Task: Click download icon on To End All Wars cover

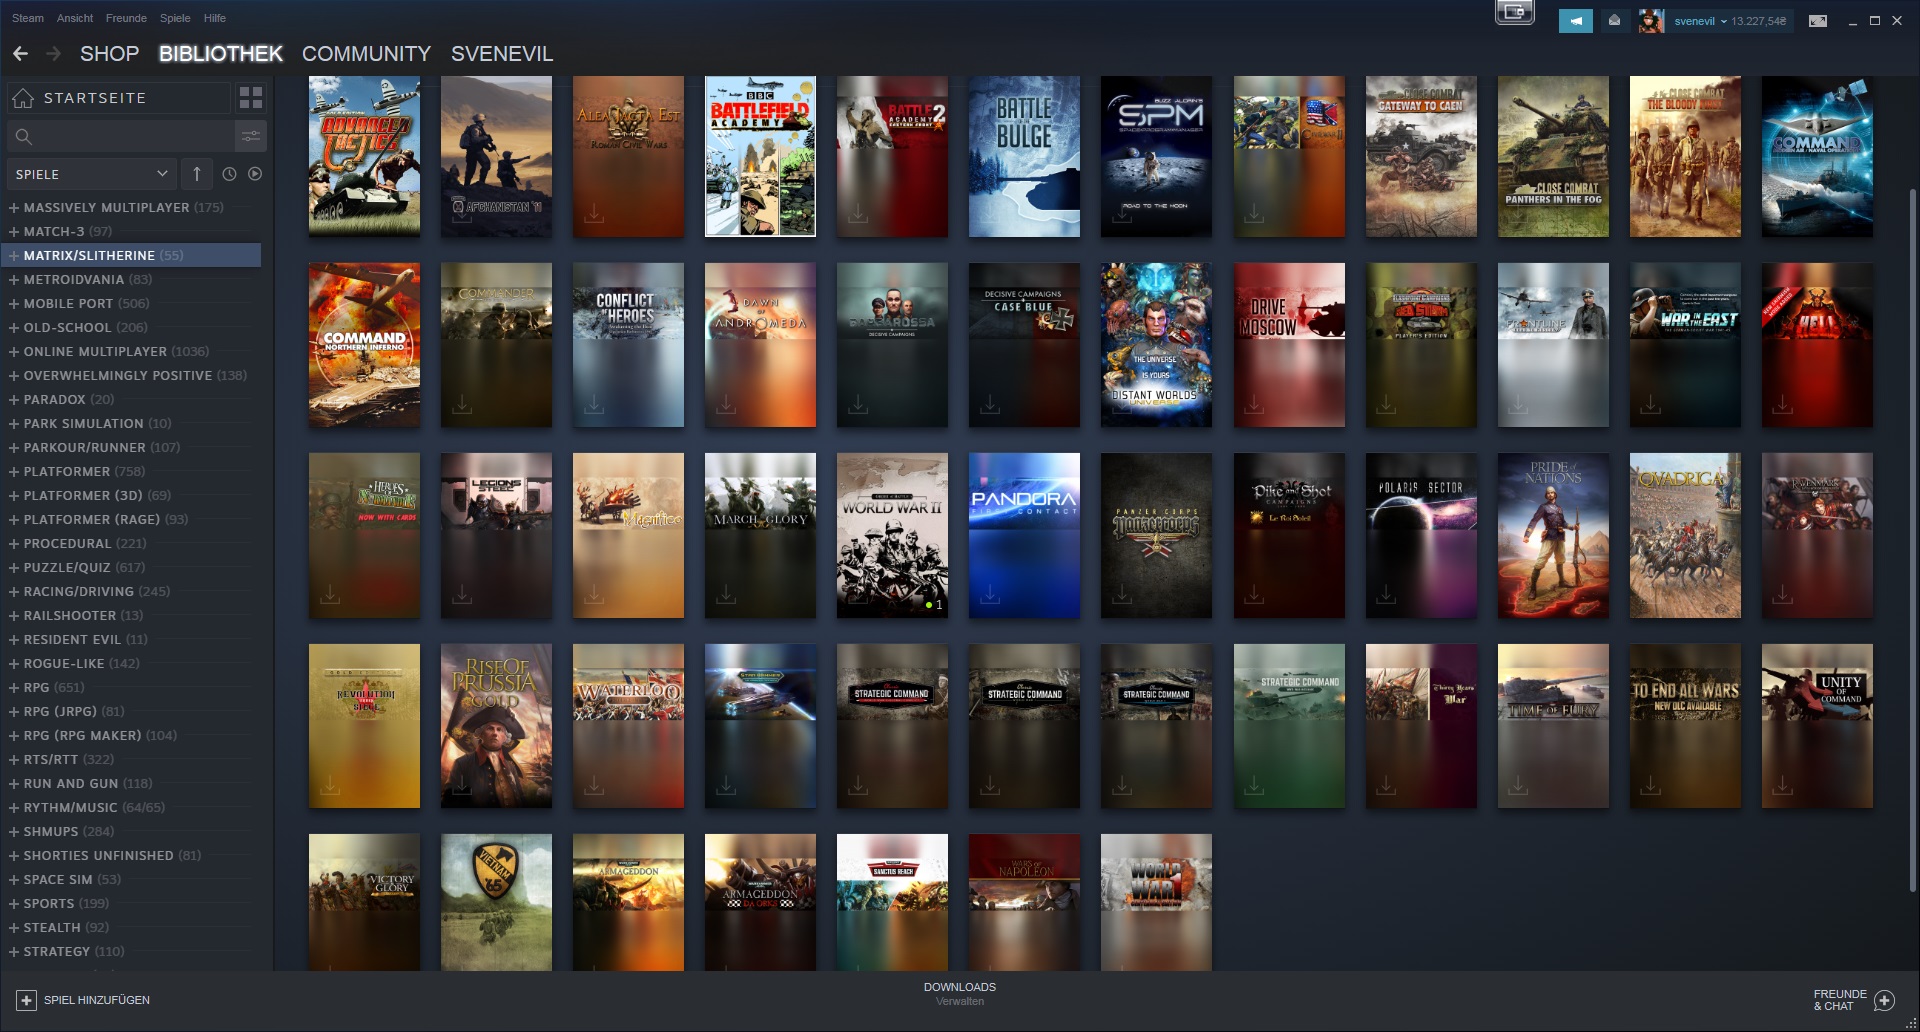Action: (x=1650, y=786)
